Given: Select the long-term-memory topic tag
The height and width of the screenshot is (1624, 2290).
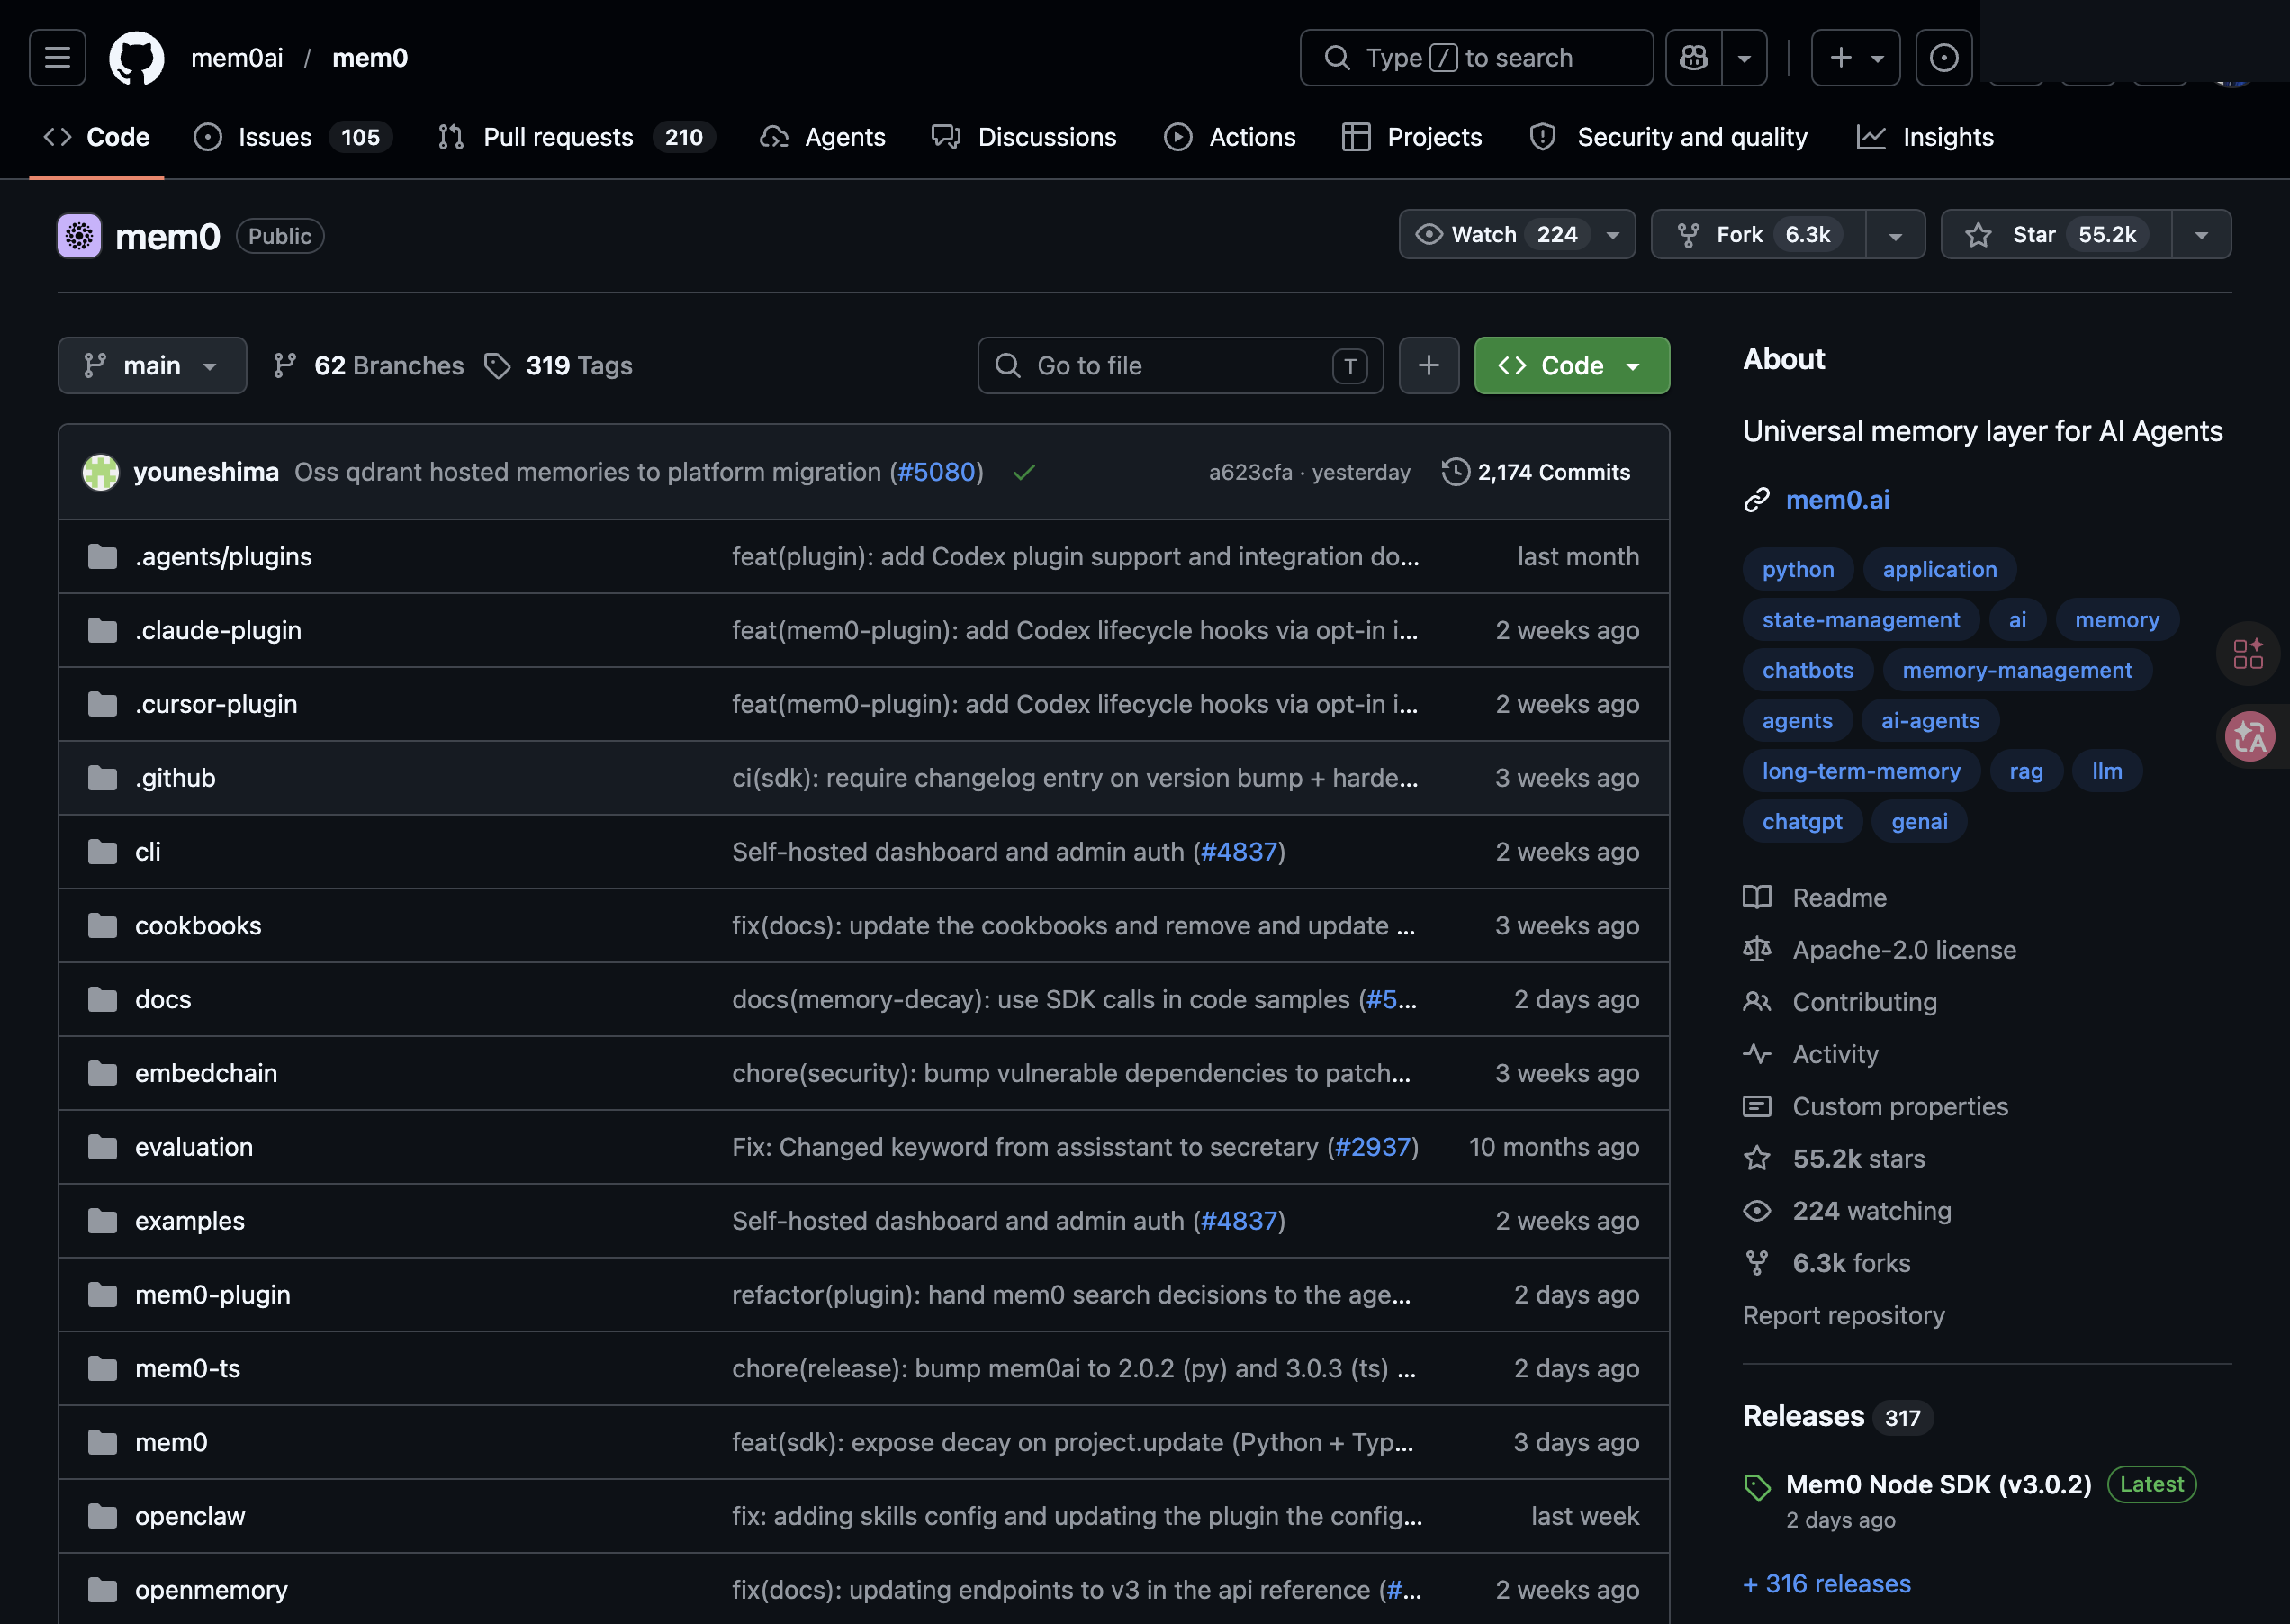Looking at the screenshot, I should tap(1861, 771).
